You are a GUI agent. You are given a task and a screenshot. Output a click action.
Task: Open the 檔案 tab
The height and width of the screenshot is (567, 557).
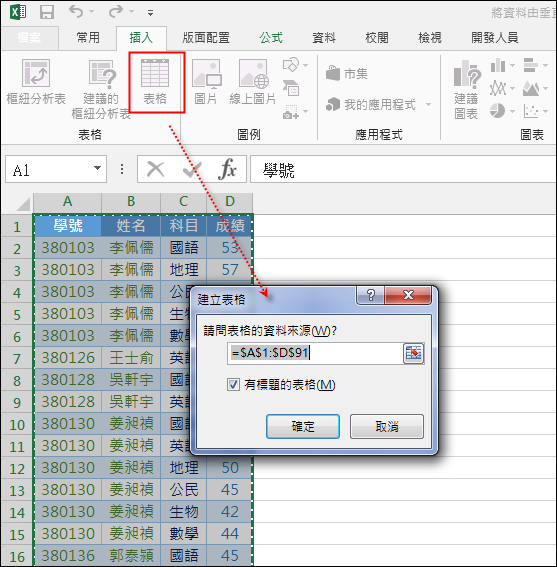click(29, 38)
